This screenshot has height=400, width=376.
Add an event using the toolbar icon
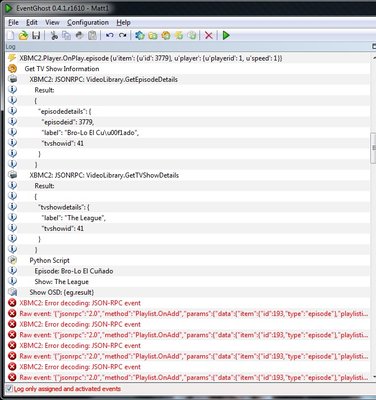pyautogui.click(x=179, y=35)
